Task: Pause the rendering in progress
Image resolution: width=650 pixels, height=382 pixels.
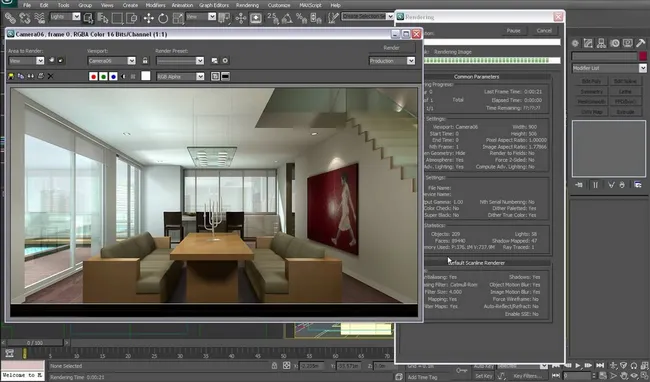Action: pyautogui.click(x=513, y=31)
